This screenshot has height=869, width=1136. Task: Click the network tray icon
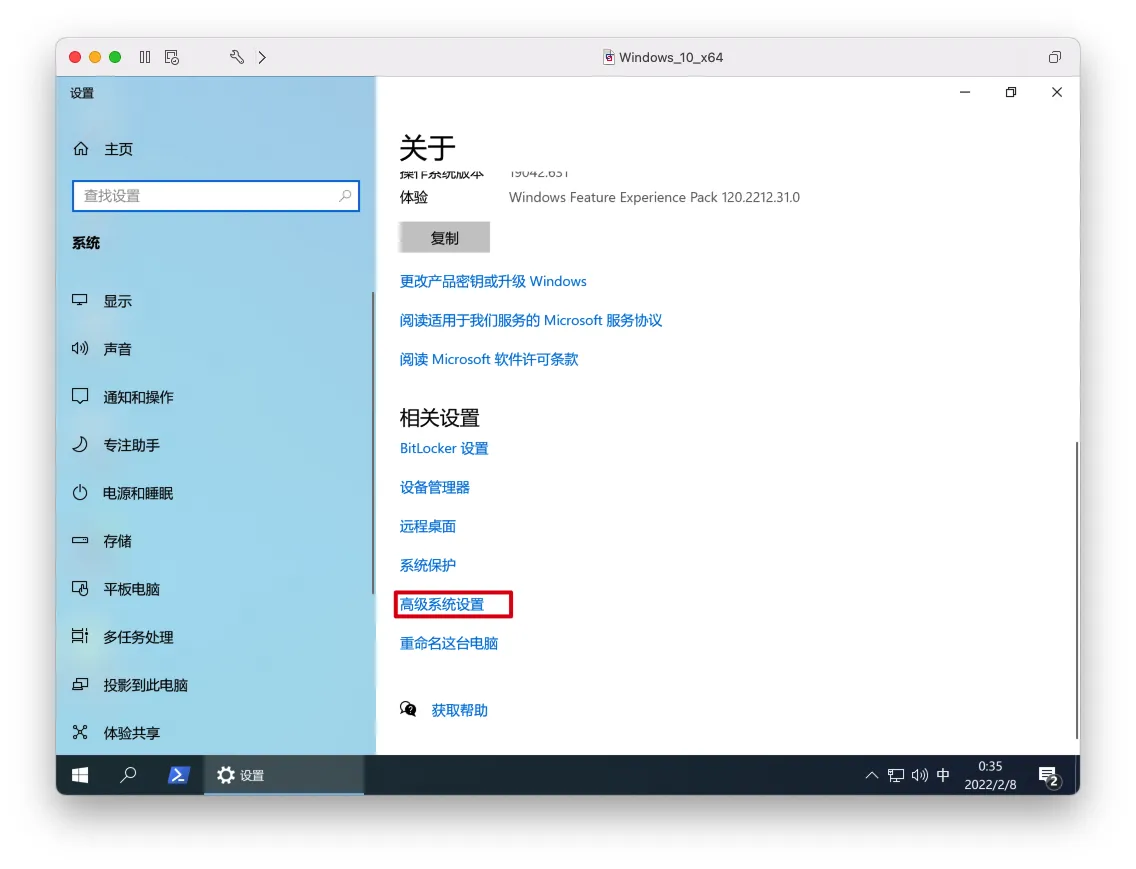pos(895,776)
